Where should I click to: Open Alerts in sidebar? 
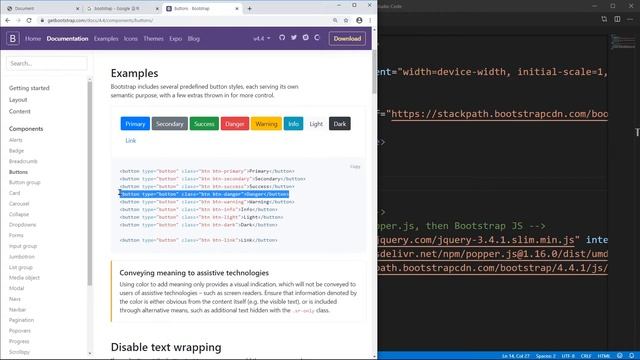click(16, 140)
